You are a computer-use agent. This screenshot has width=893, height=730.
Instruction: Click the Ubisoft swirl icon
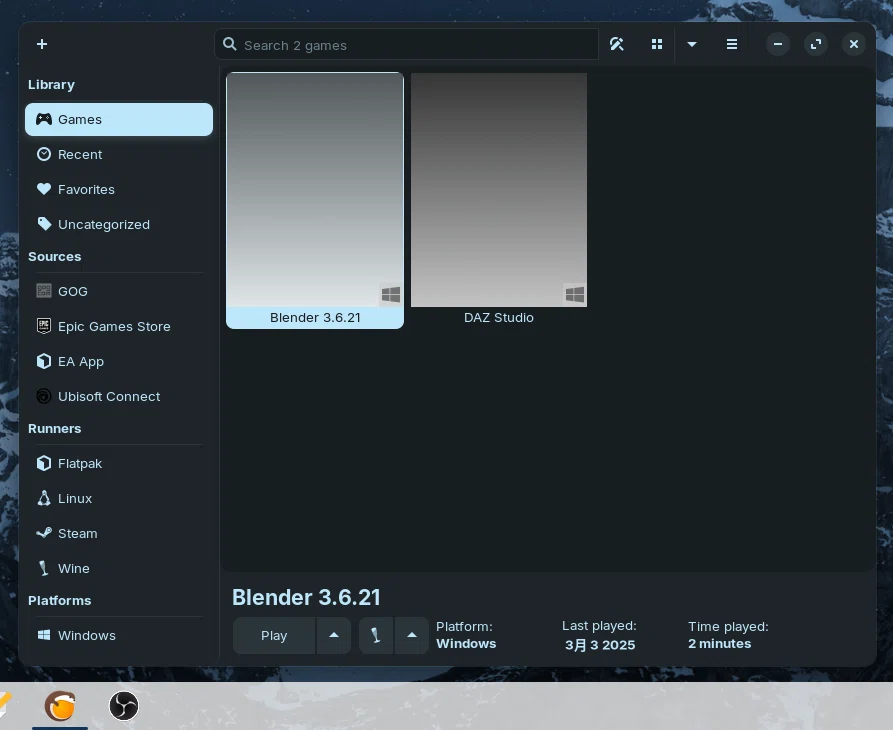(44, 396)
